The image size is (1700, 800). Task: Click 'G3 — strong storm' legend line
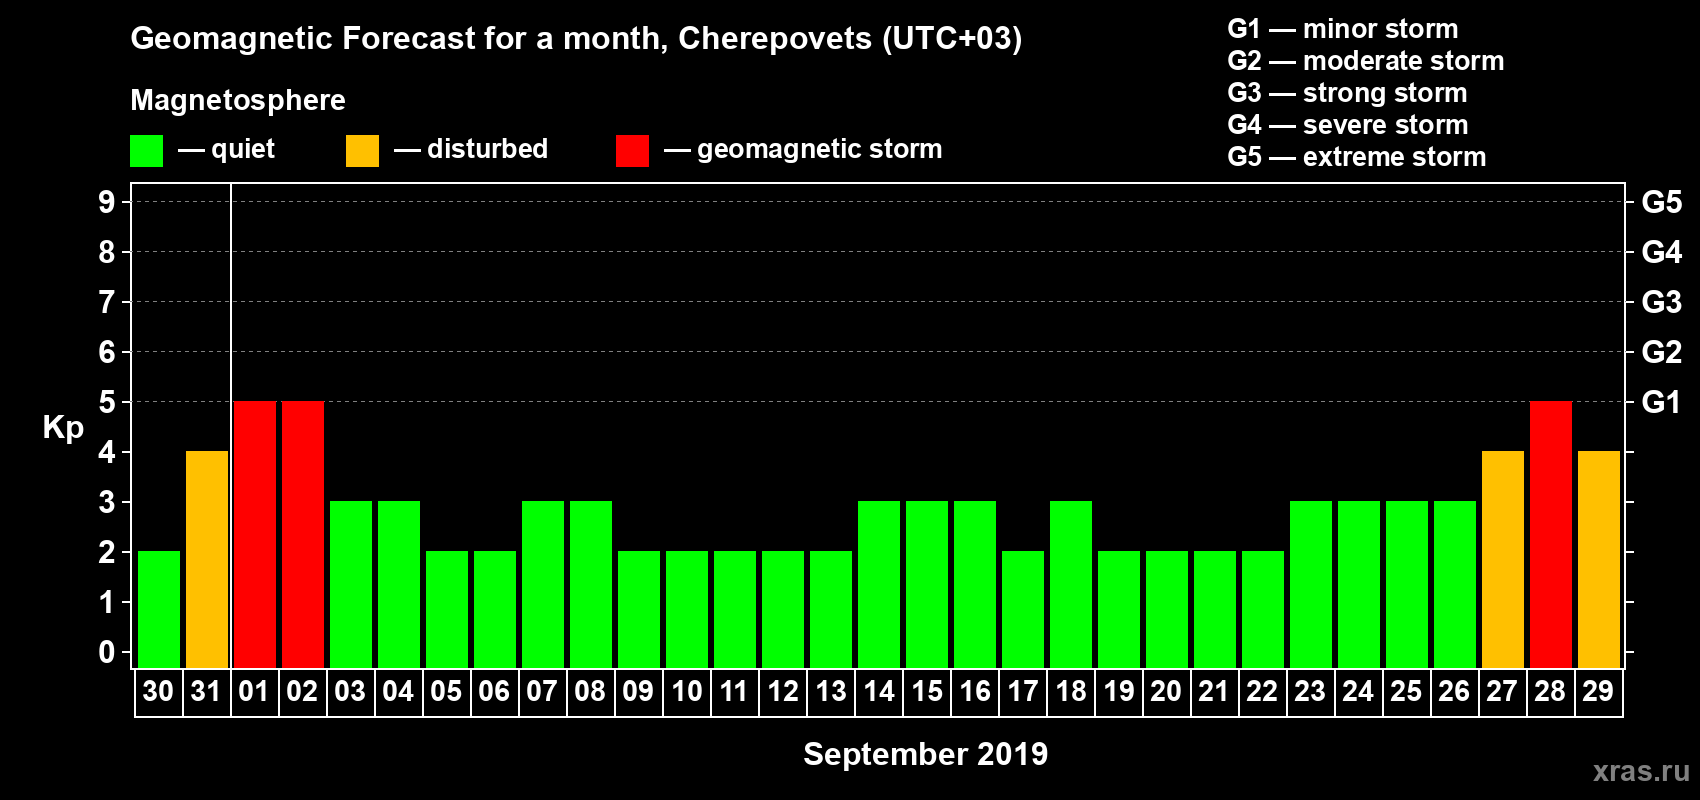click(x=1348, y=93)
